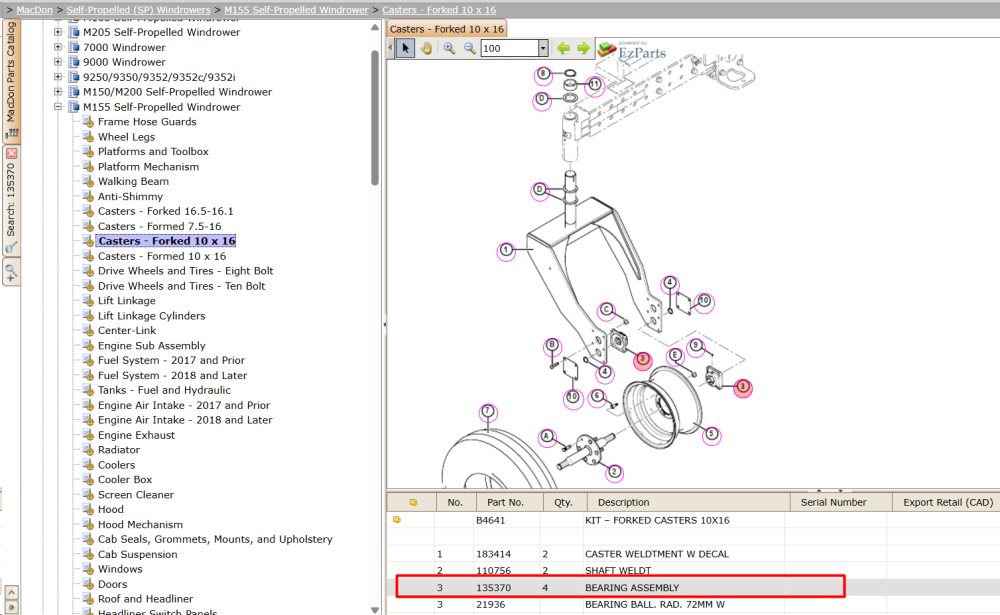Follow the MacDon breadcrumb link
Screen dimensions: 1000x615
pyautogui.click(x=34, y=10)
